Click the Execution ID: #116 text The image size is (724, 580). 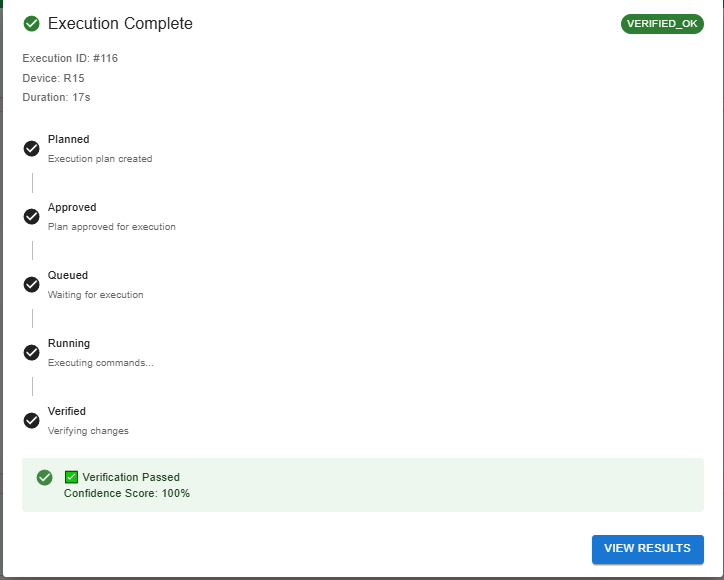click(70, 58)
